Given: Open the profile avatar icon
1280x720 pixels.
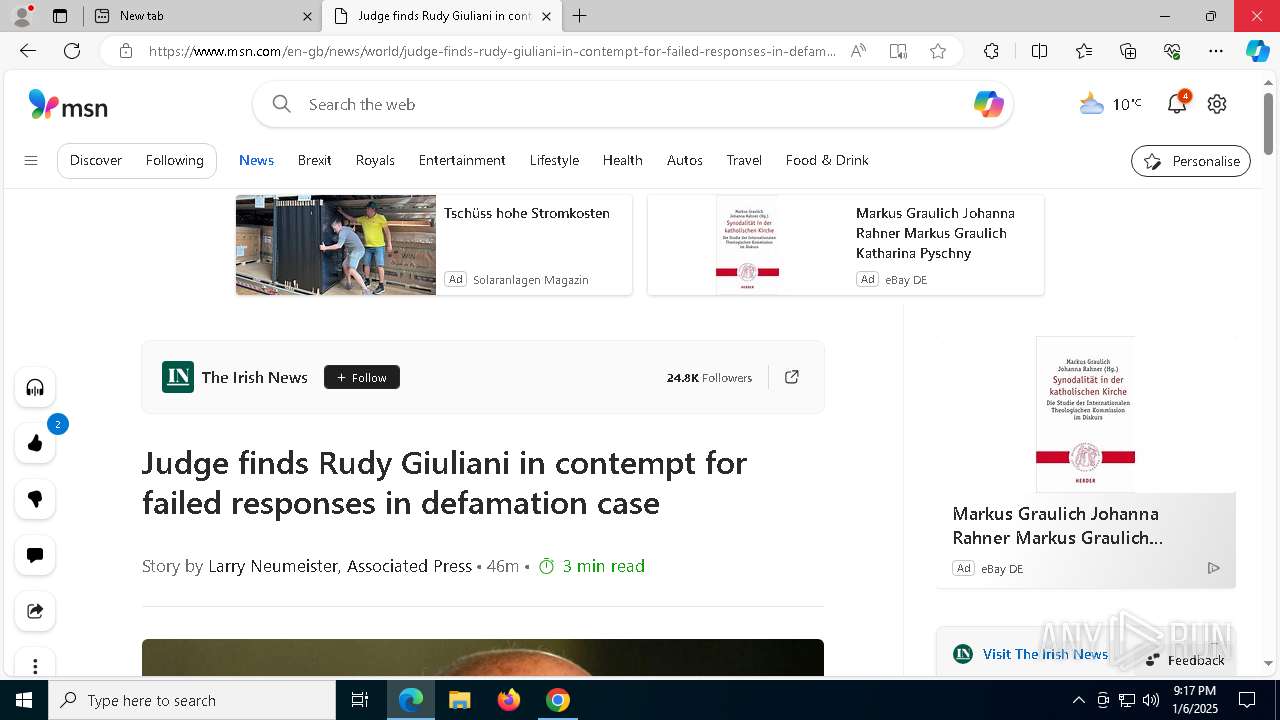Looking at the screenshot, I should [22, 15].
